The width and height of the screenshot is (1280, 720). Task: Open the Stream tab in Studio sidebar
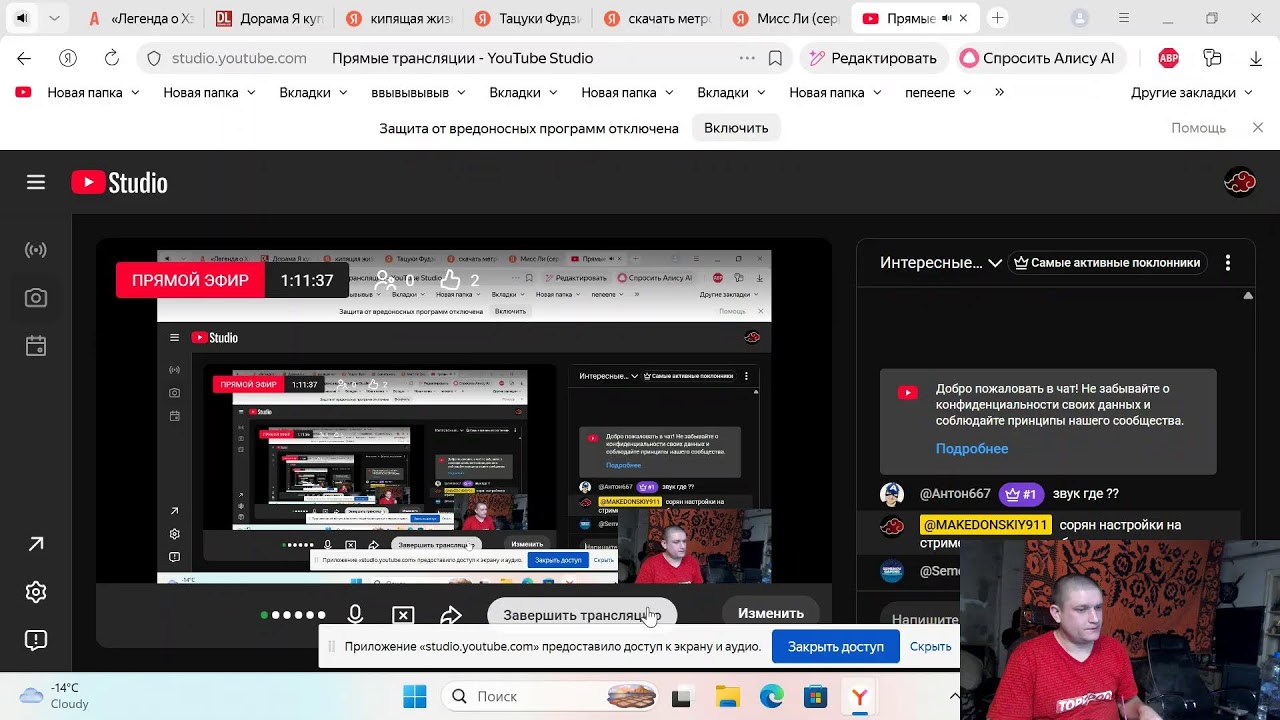(36, 250)
